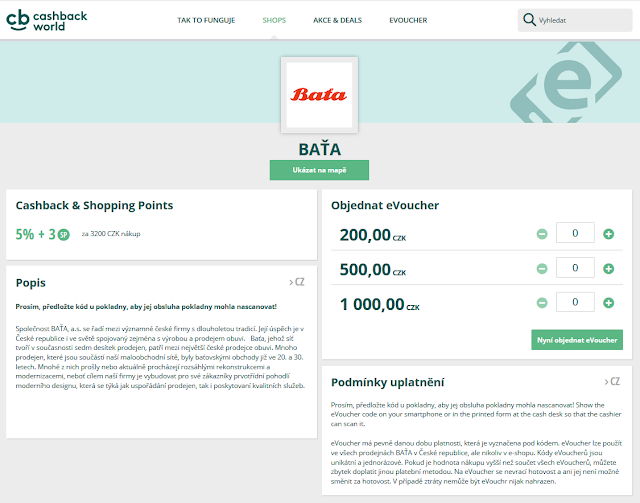Click the Ukázat na mapě button
The width and height of the screenshot is (640, 503).
click(319, 170)
